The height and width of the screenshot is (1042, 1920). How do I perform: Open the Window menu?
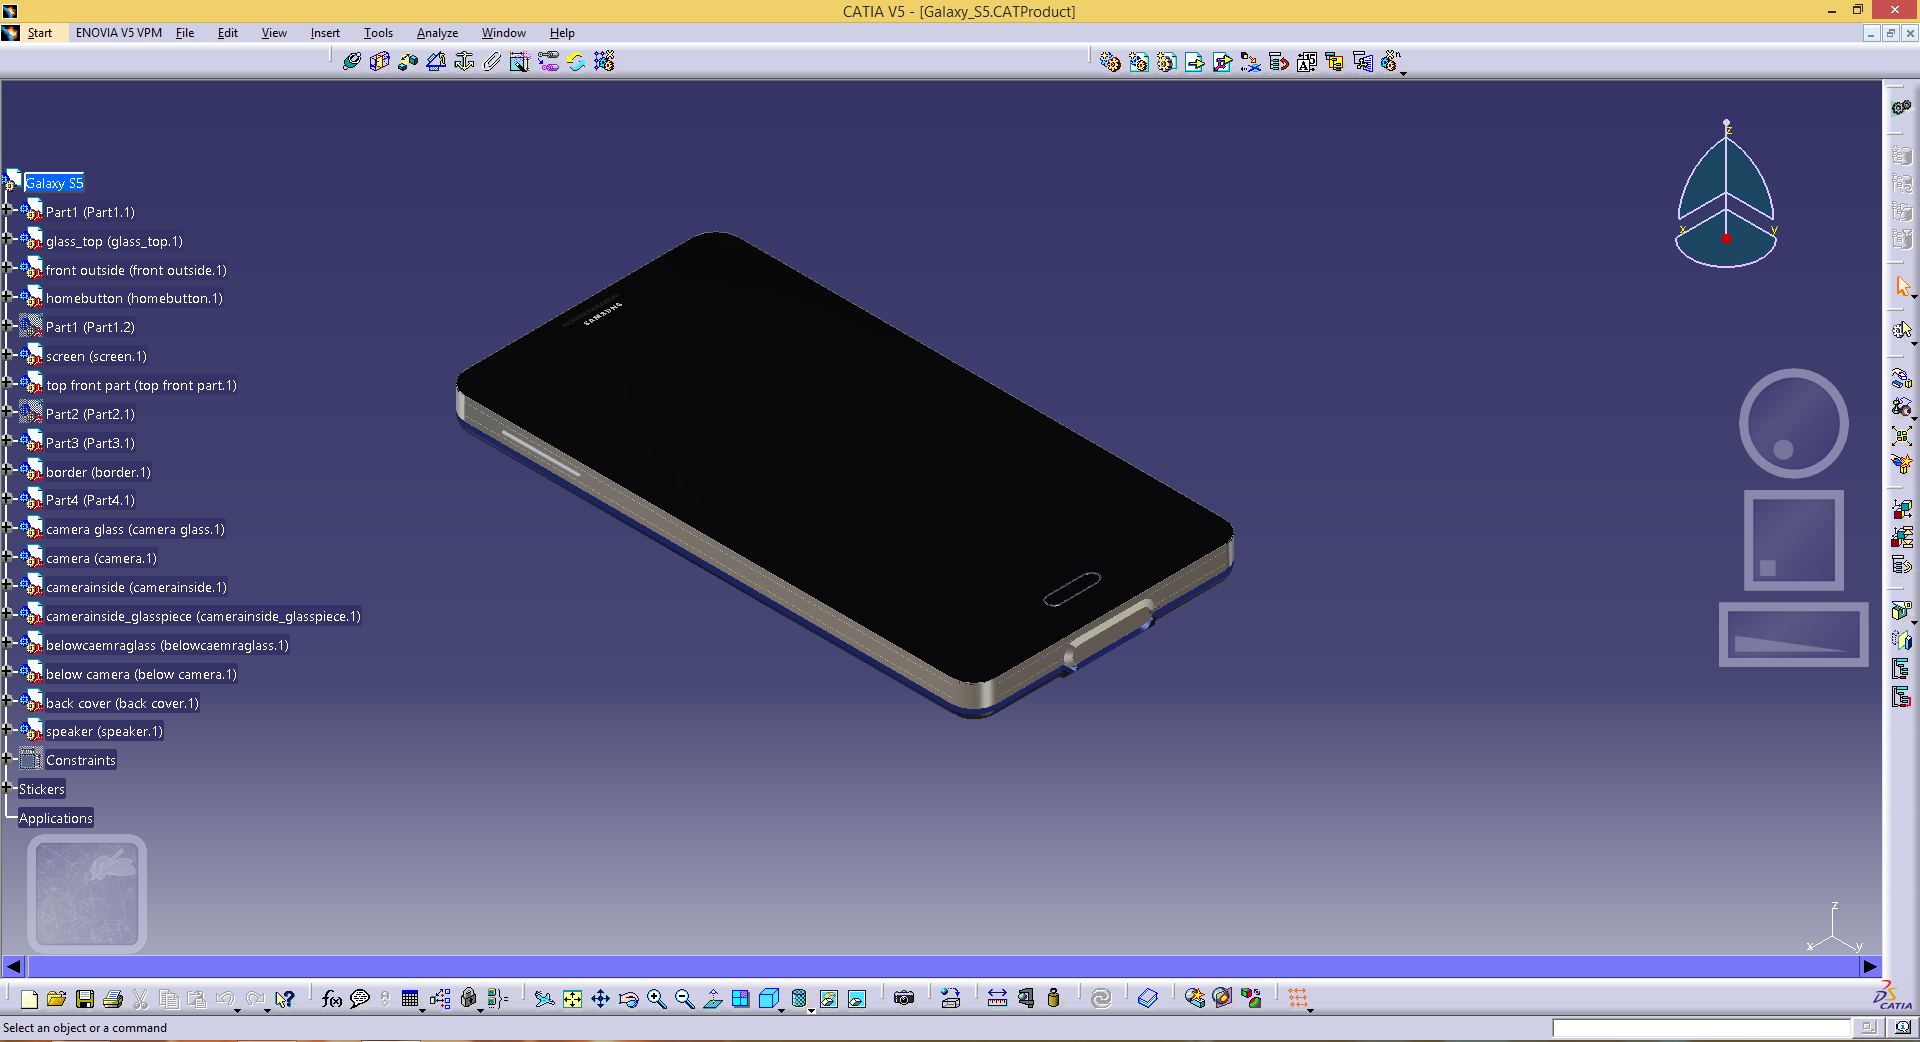coord(503,33)
